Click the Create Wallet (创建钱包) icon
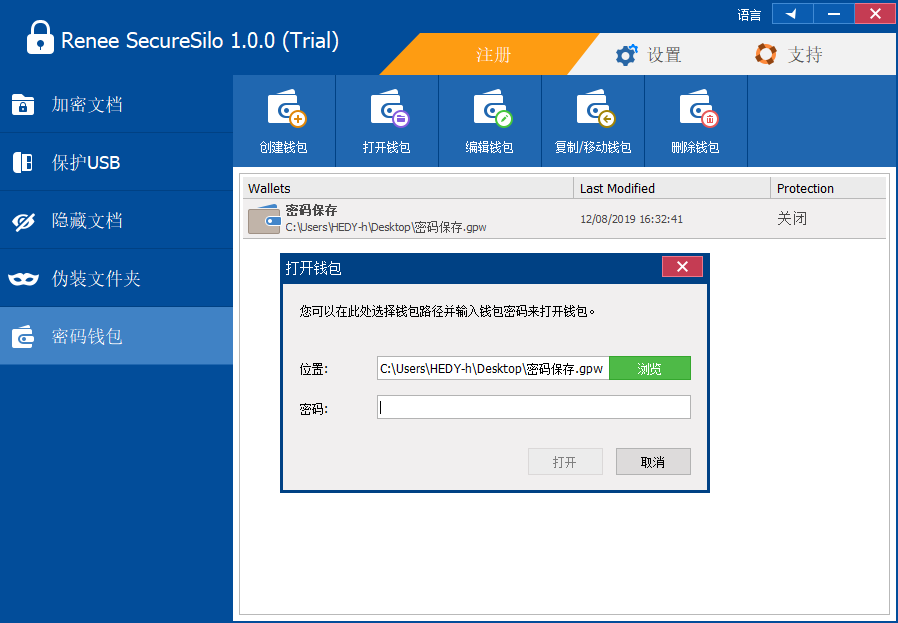This screenshot has height=623, width=898. [287, 108]
